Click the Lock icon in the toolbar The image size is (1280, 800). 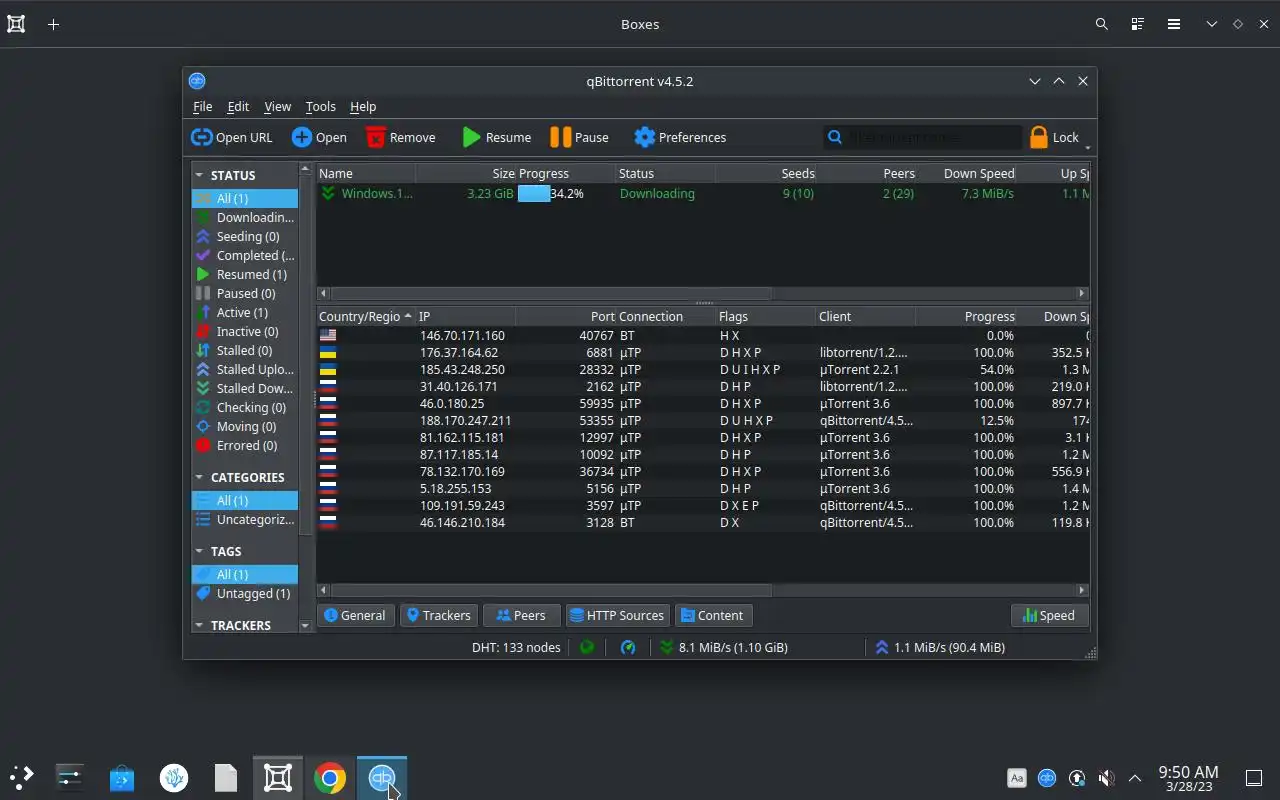pyautogui.click(x=1054, y=137)
